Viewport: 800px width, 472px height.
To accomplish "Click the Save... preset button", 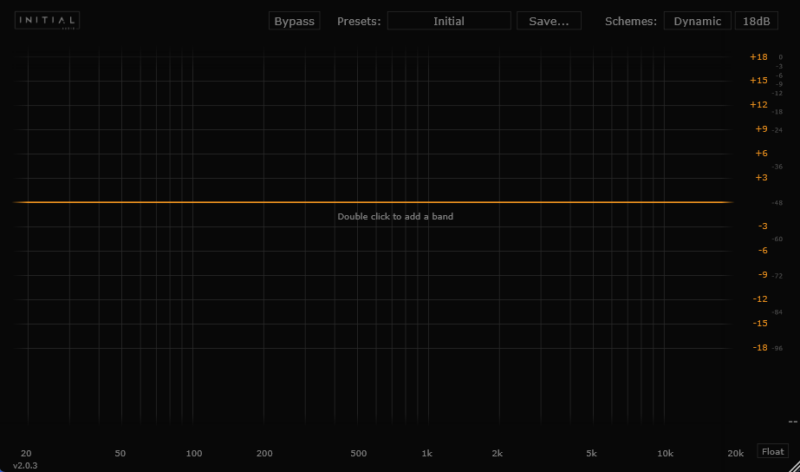I will pyautogui.click(x=549, y=21).
